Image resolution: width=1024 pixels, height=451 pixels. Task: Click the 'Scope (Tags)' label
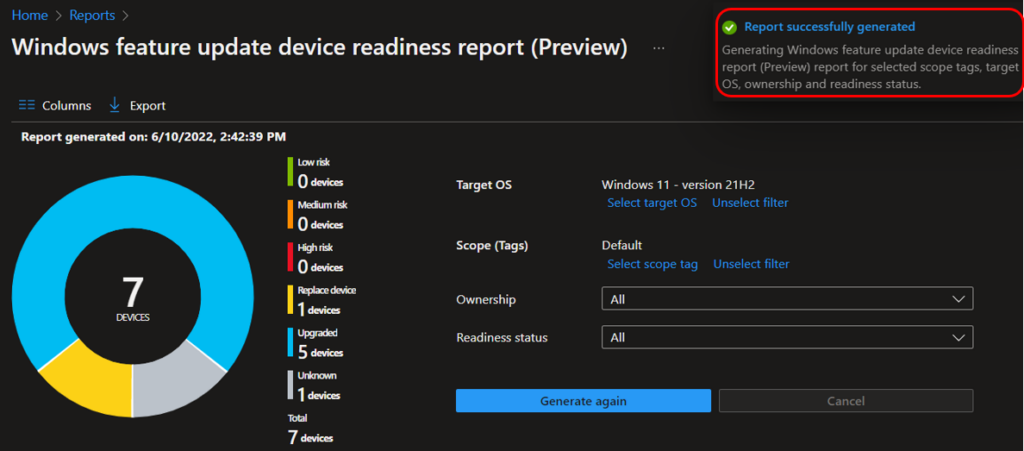click(x=492, y=246)
